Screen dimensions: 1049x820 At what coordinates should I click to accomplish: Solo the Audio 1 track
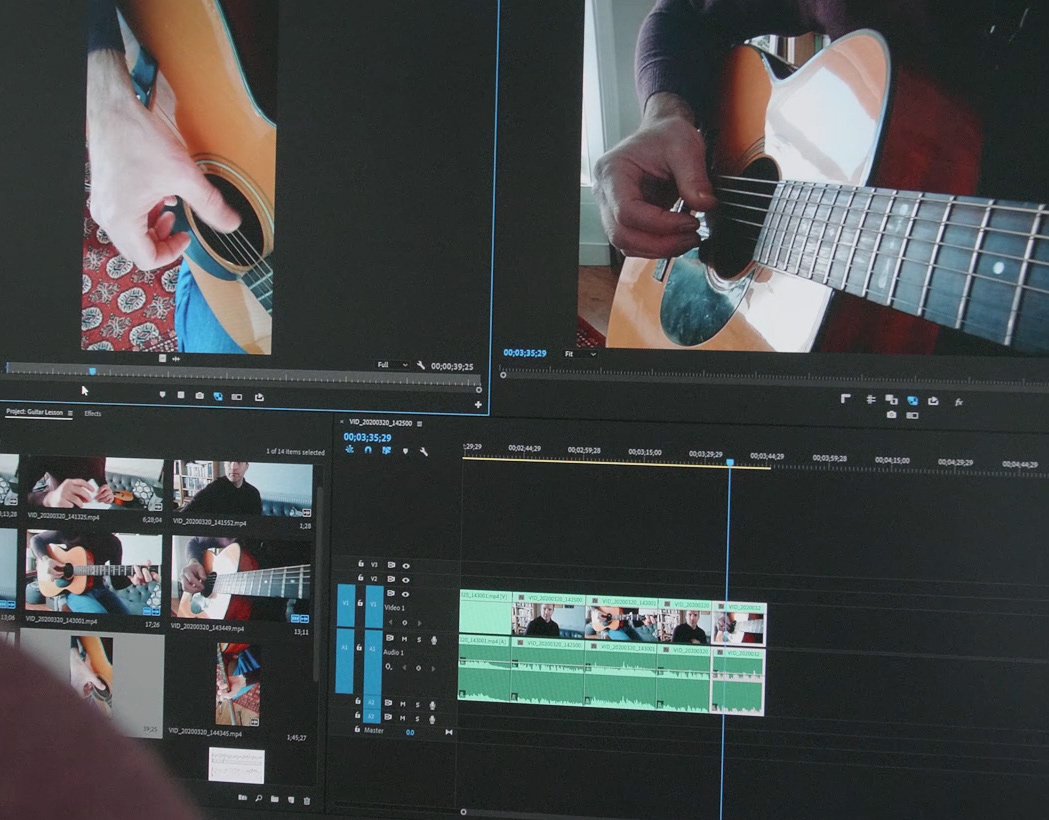[x=419, y=640]
